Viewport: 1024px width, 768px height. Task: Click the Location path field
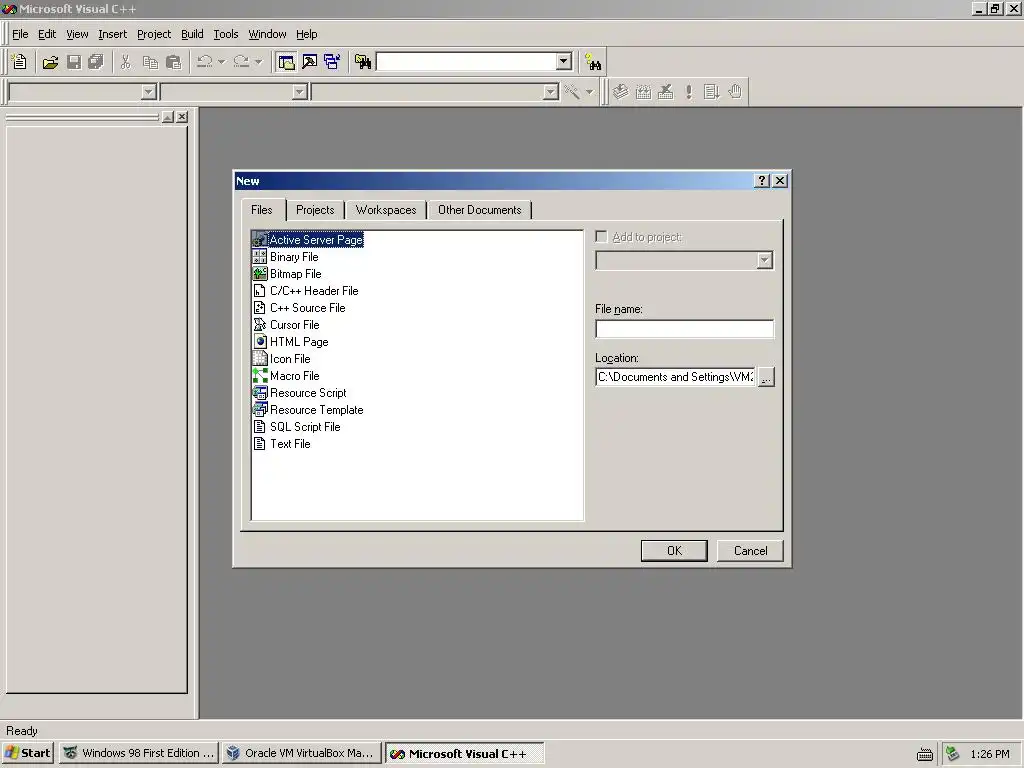coord(675,377)
